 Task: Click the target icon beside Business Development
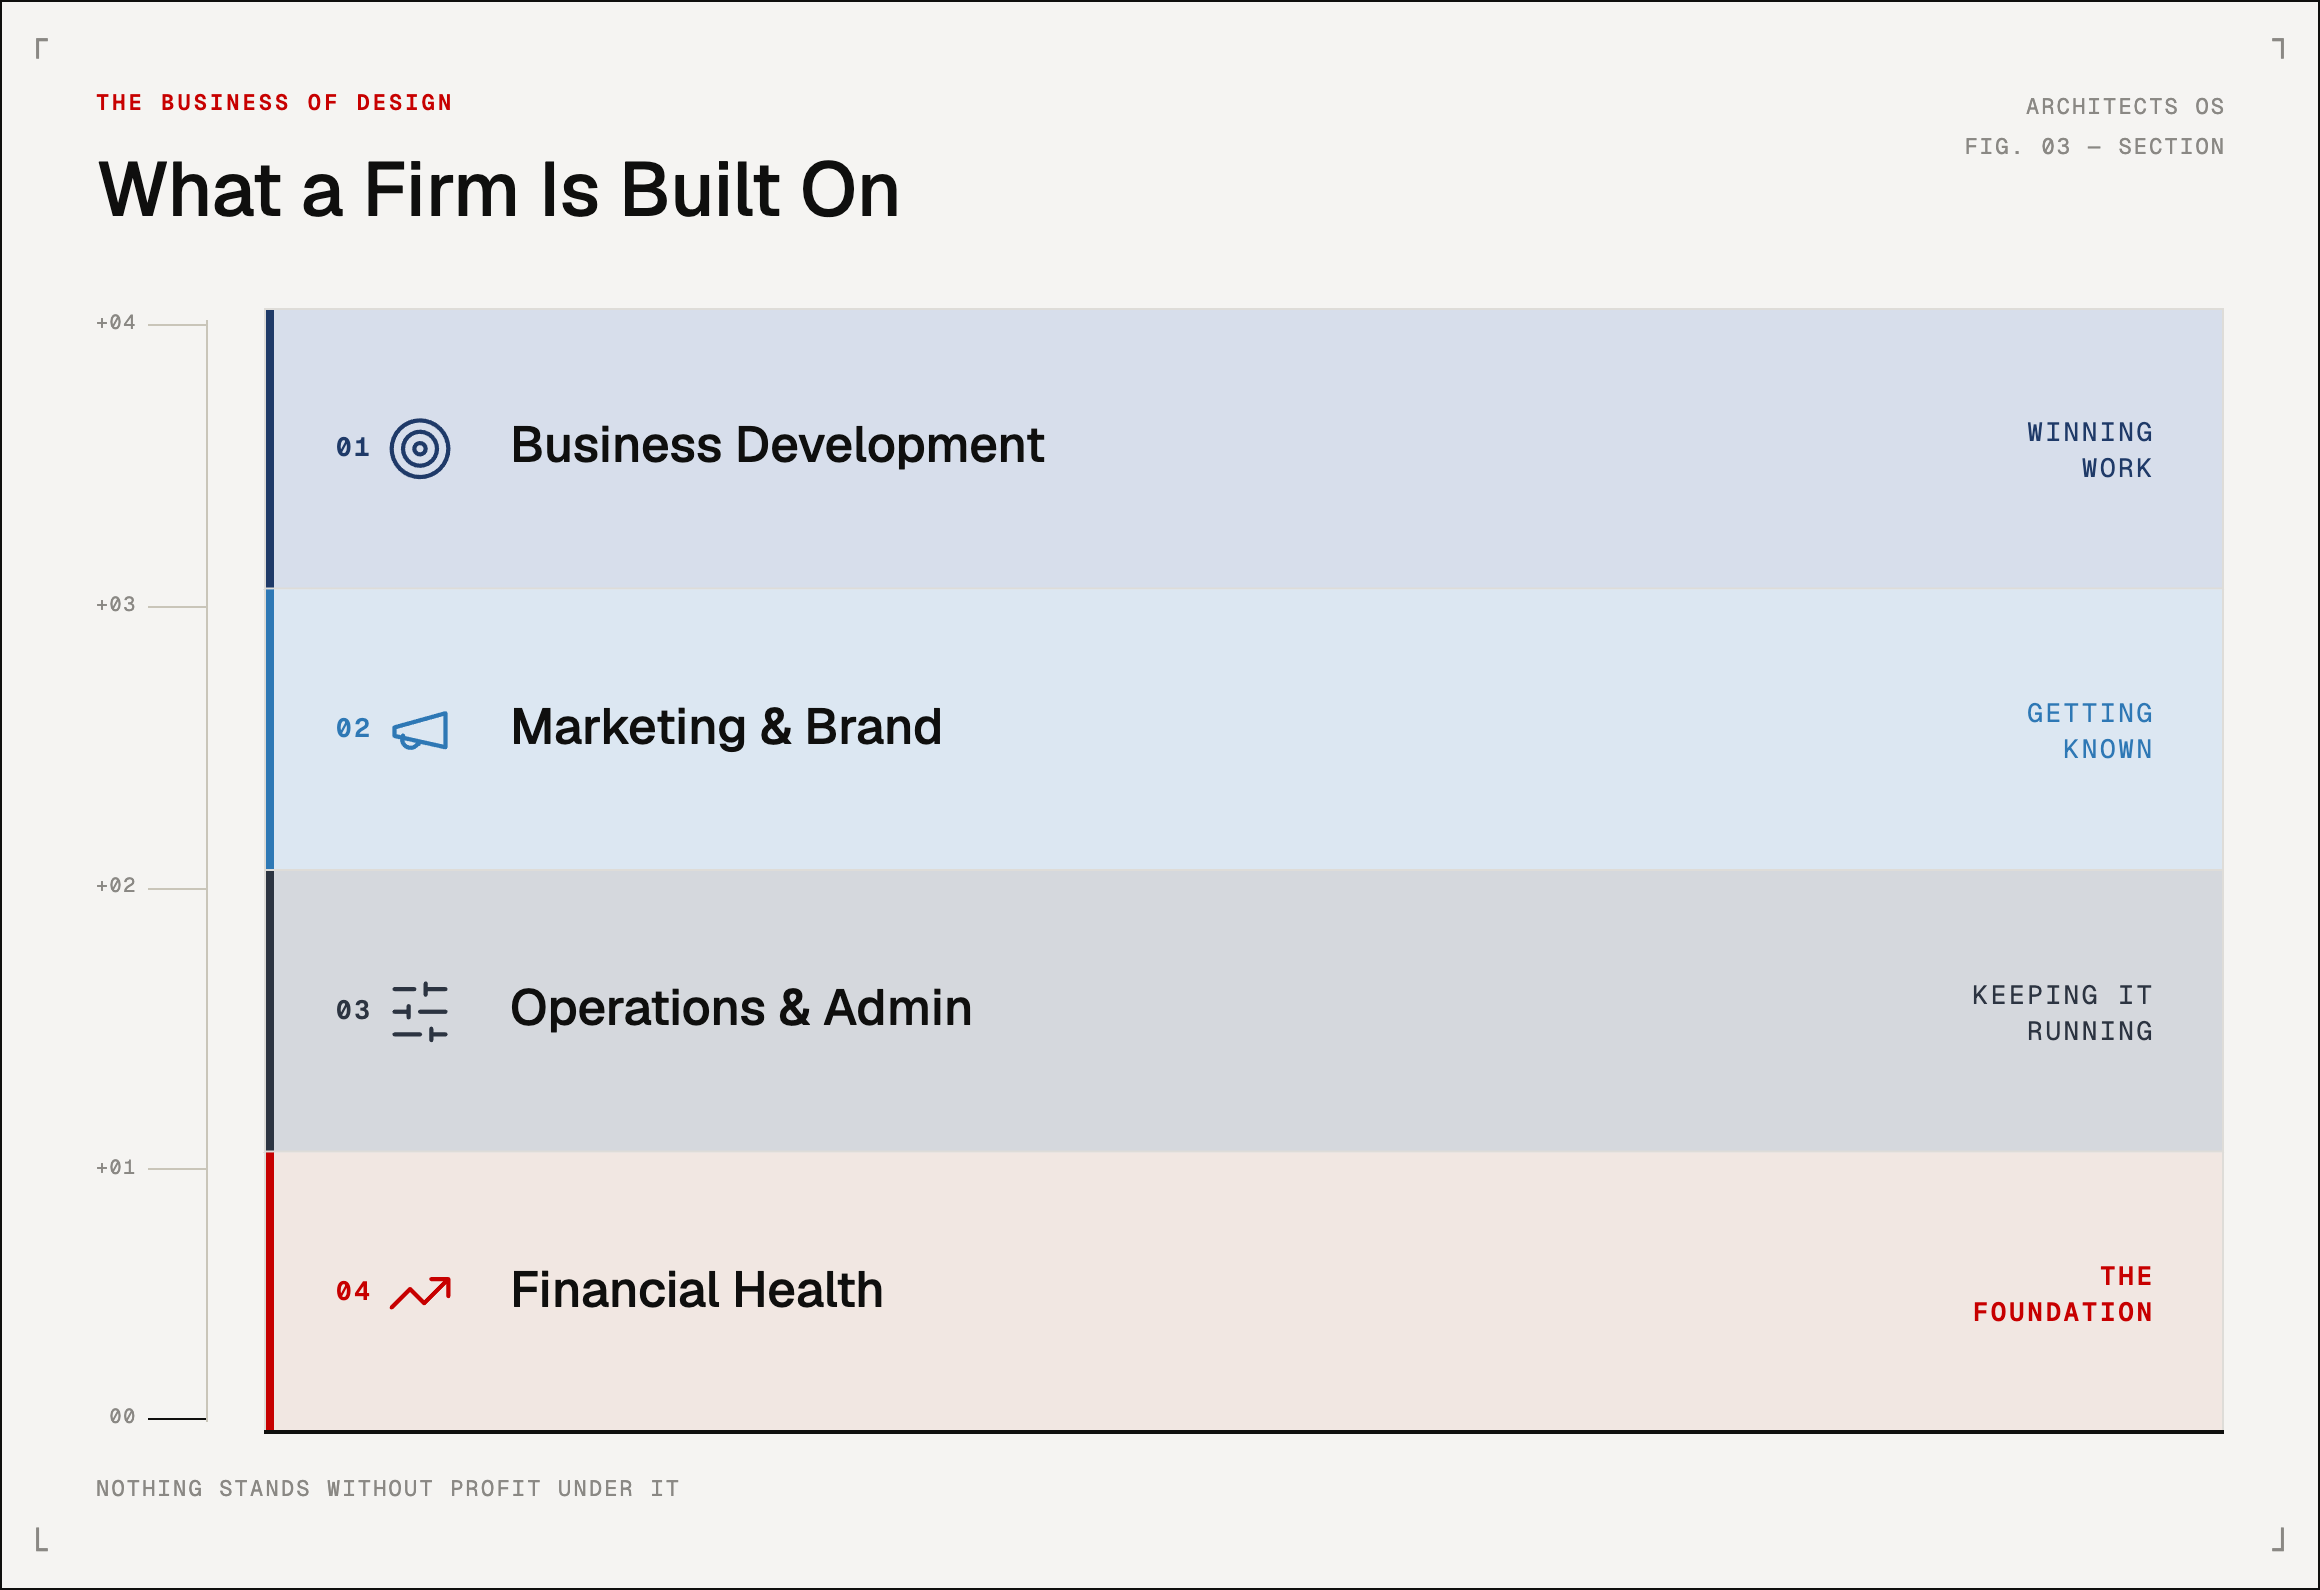tap(420, 448)
